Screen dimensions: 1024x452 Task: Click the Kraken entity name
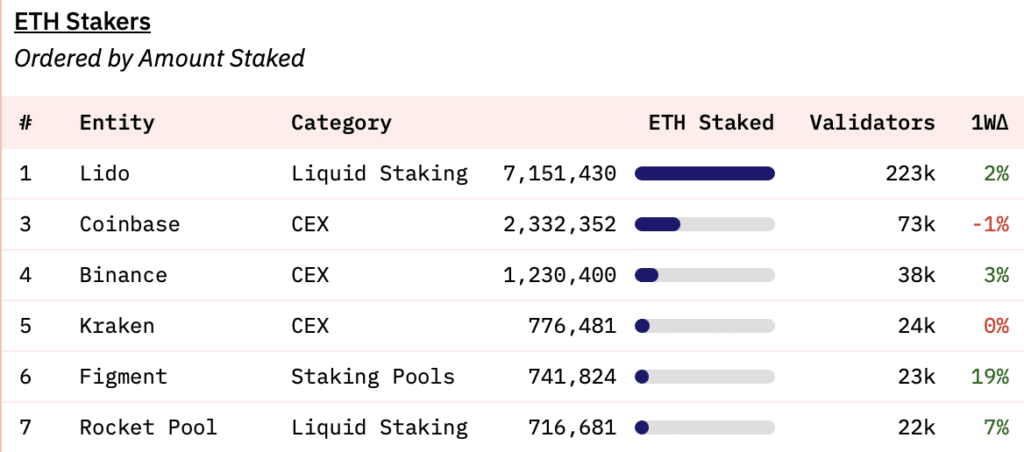click(x=117, y=326)
